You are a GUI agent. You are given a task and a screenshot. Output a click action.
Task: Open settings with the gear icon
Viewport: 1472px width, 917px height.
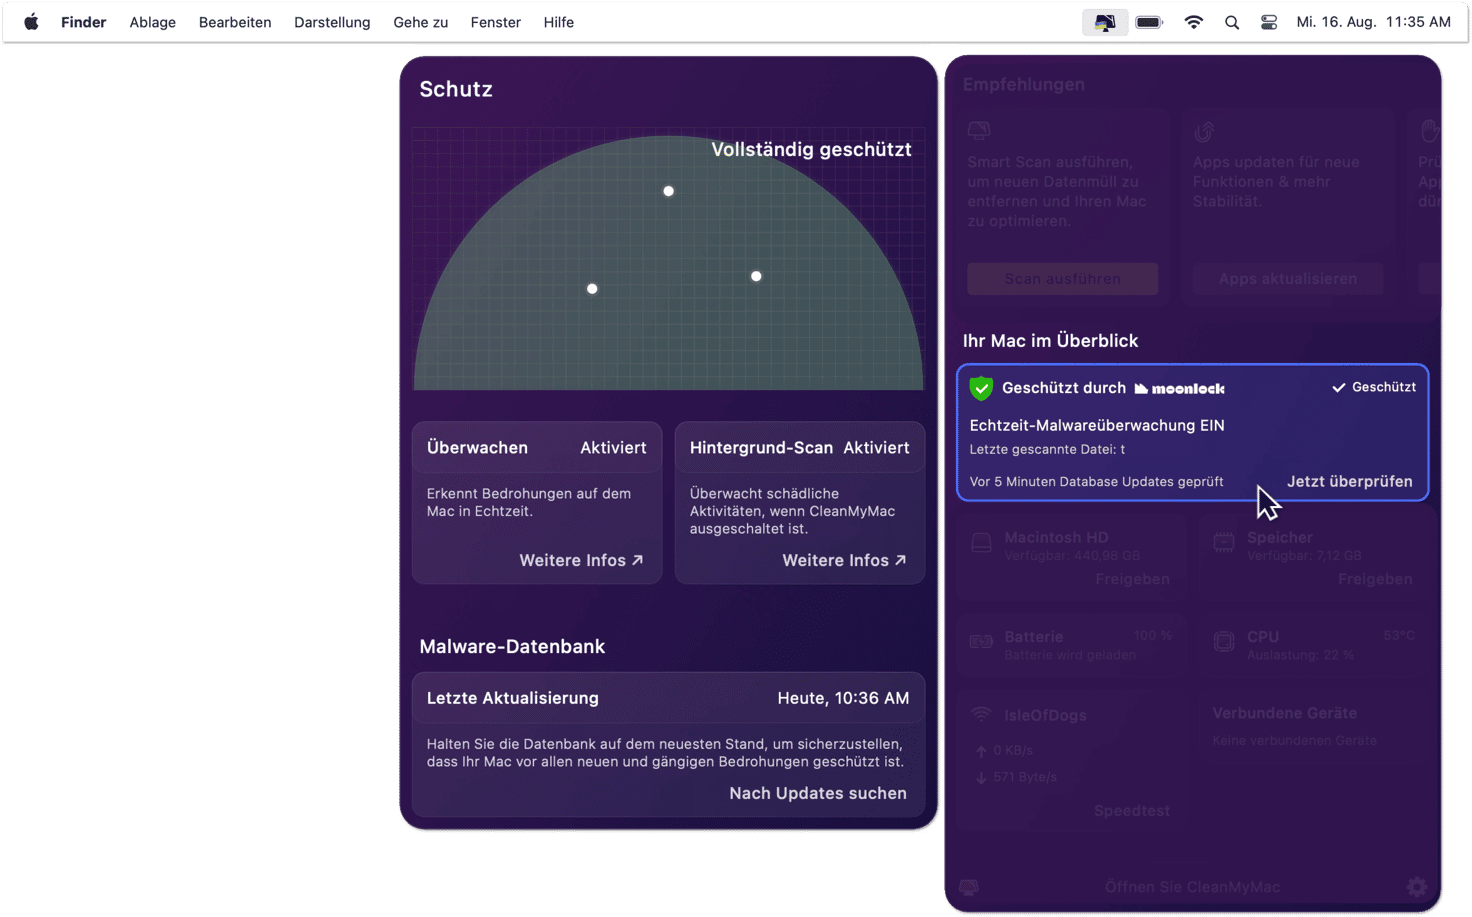pos(1417,887)
